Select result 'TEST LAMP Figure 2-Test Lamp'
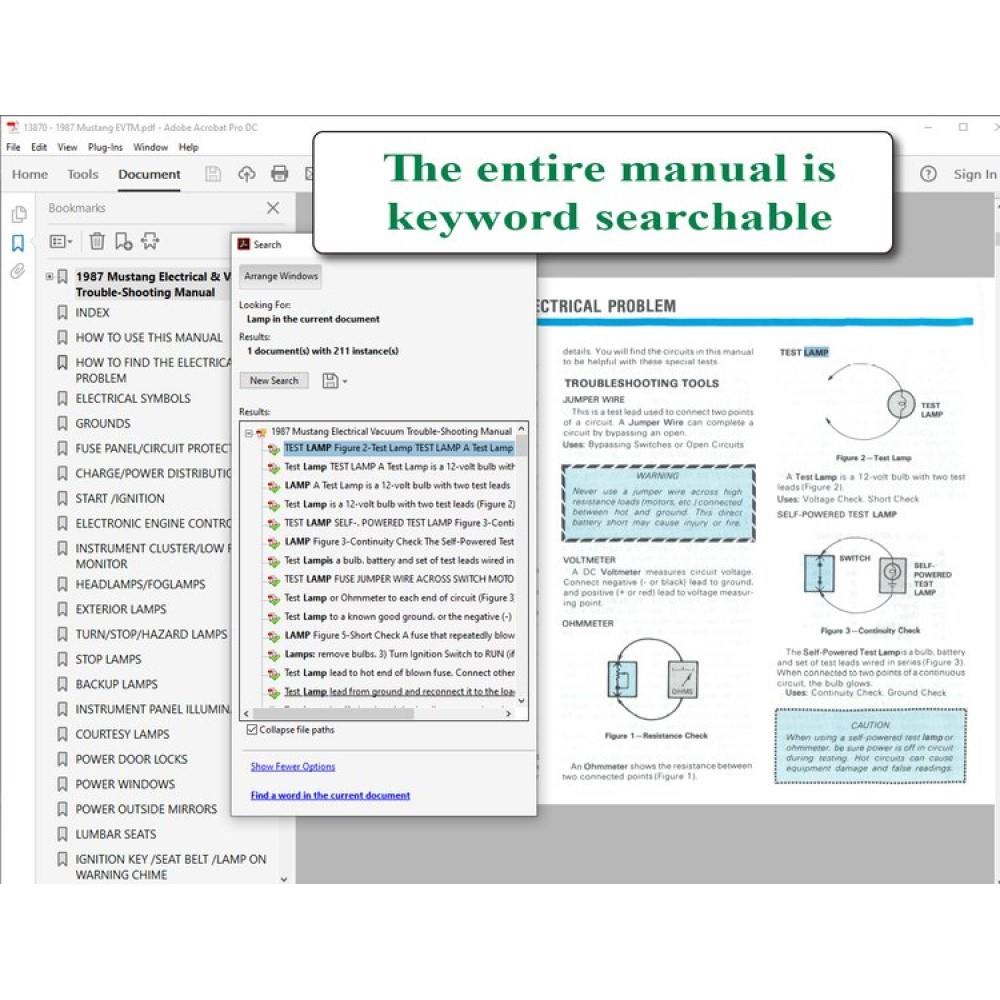Image resolution: width=1000 pixels, height=1000 pixels. click(399, 448)
